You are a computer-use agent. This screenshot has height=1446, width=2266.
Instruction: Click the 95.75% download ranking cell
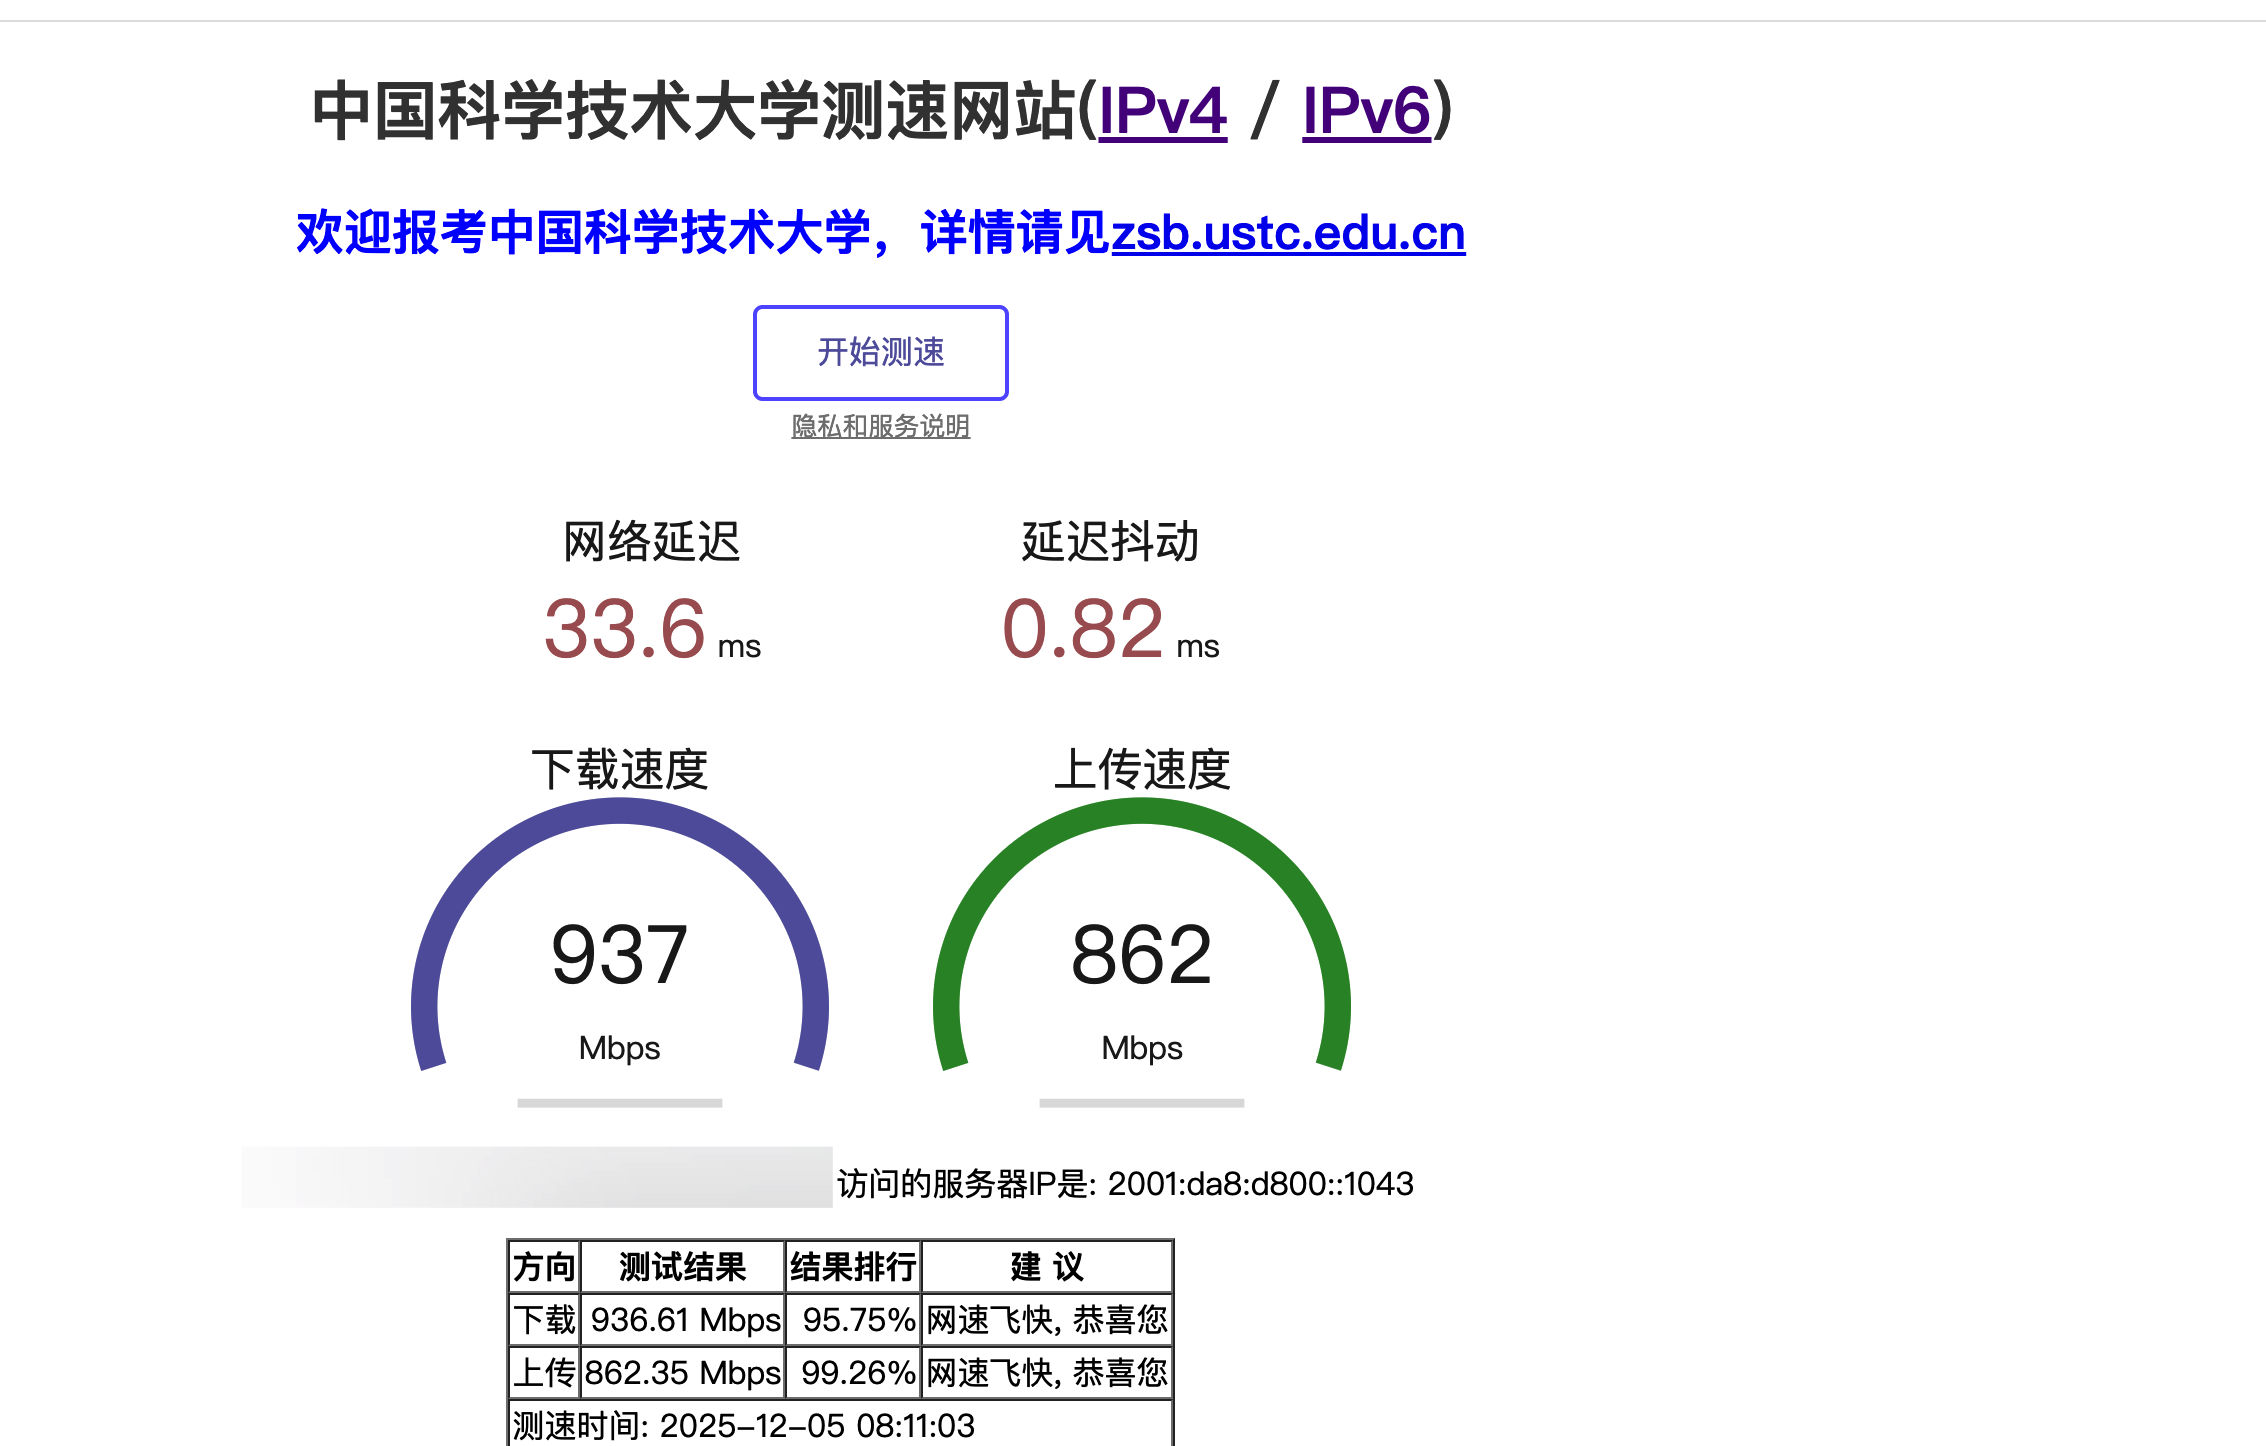tap(858, 1320)
